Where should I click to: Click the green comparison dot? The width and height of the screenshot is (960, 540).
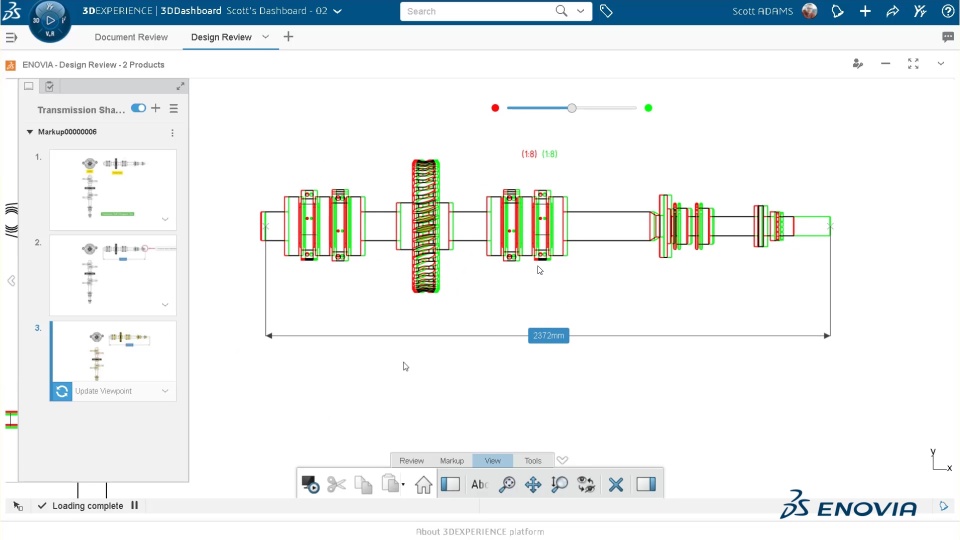pyautogui.click(x=648, y=108)
